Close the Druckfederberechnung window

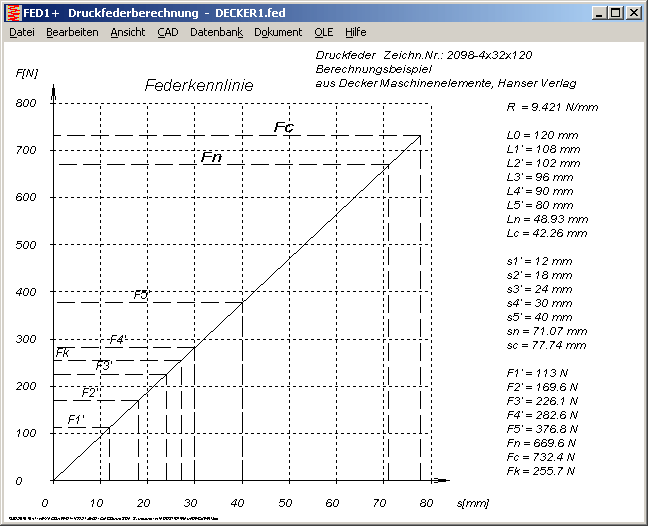(633, 13)
